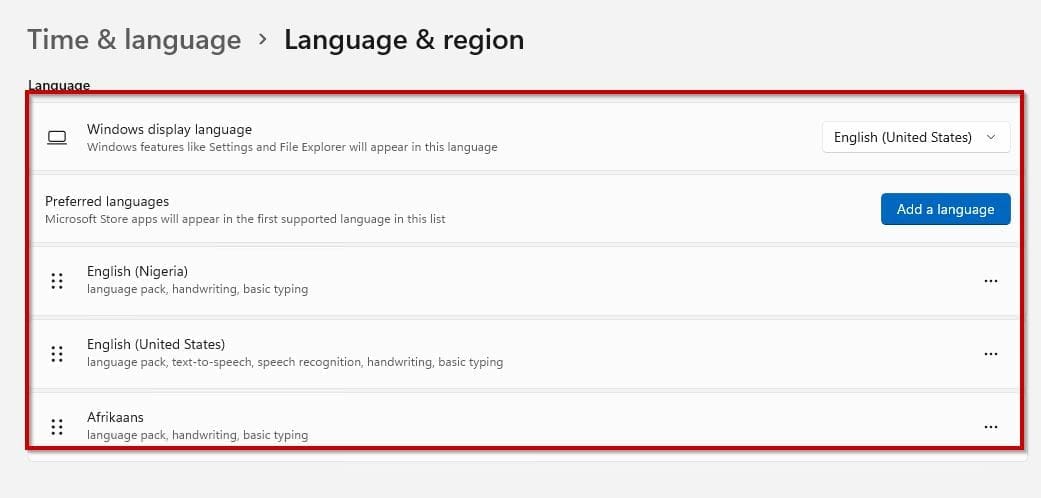Select the English (United States) list entry
The image size is (1041, 498).
click(x=156, y=345)
